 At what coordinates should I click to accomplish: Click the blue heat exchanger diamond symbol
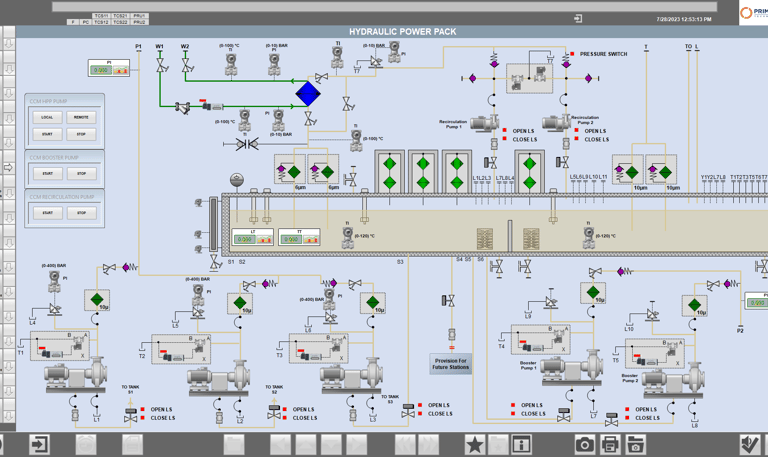pos(308,94)
